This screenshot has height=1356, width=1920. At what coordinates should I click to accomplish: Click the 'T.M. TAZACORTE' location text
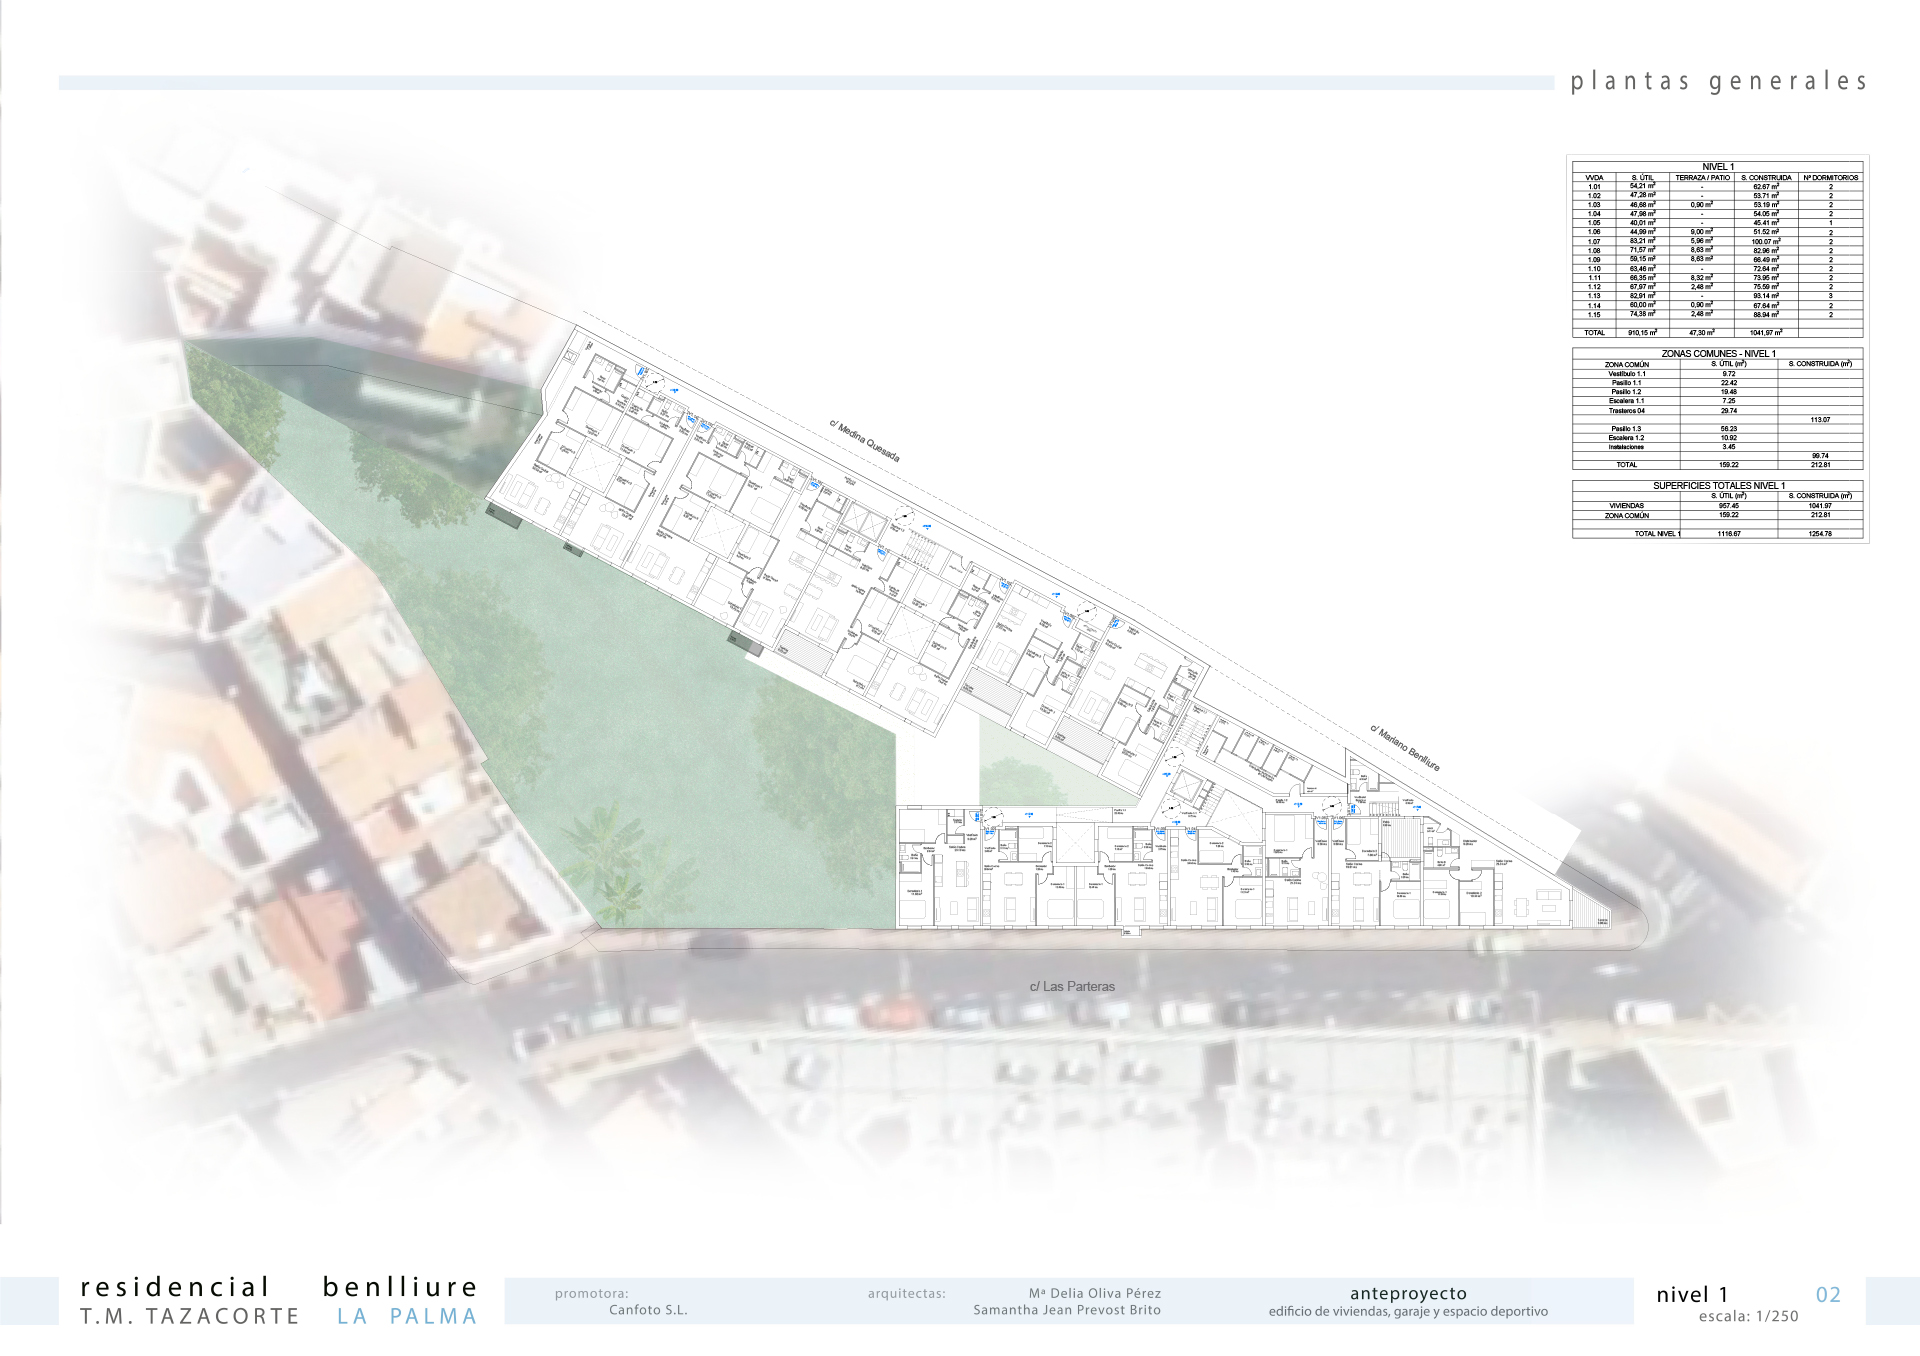pos(190,1317)
